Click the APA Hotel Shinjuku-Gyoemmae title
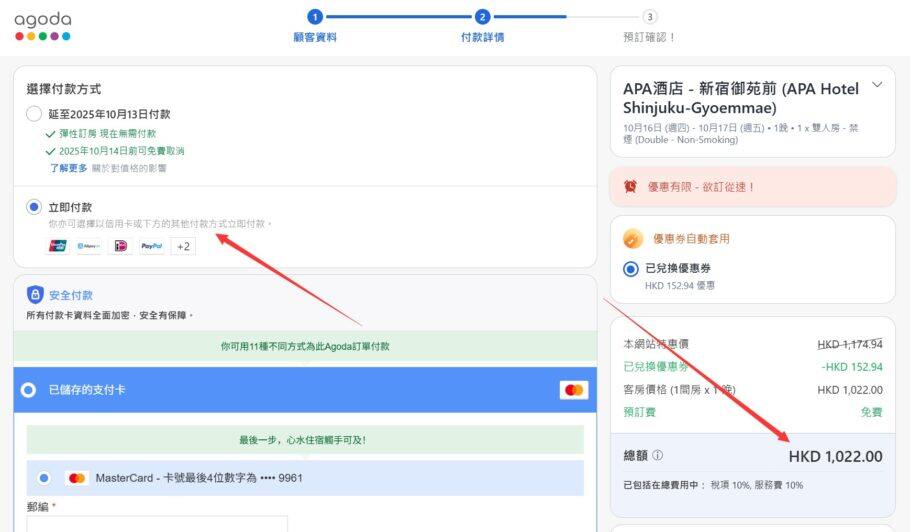 [741, 98]
